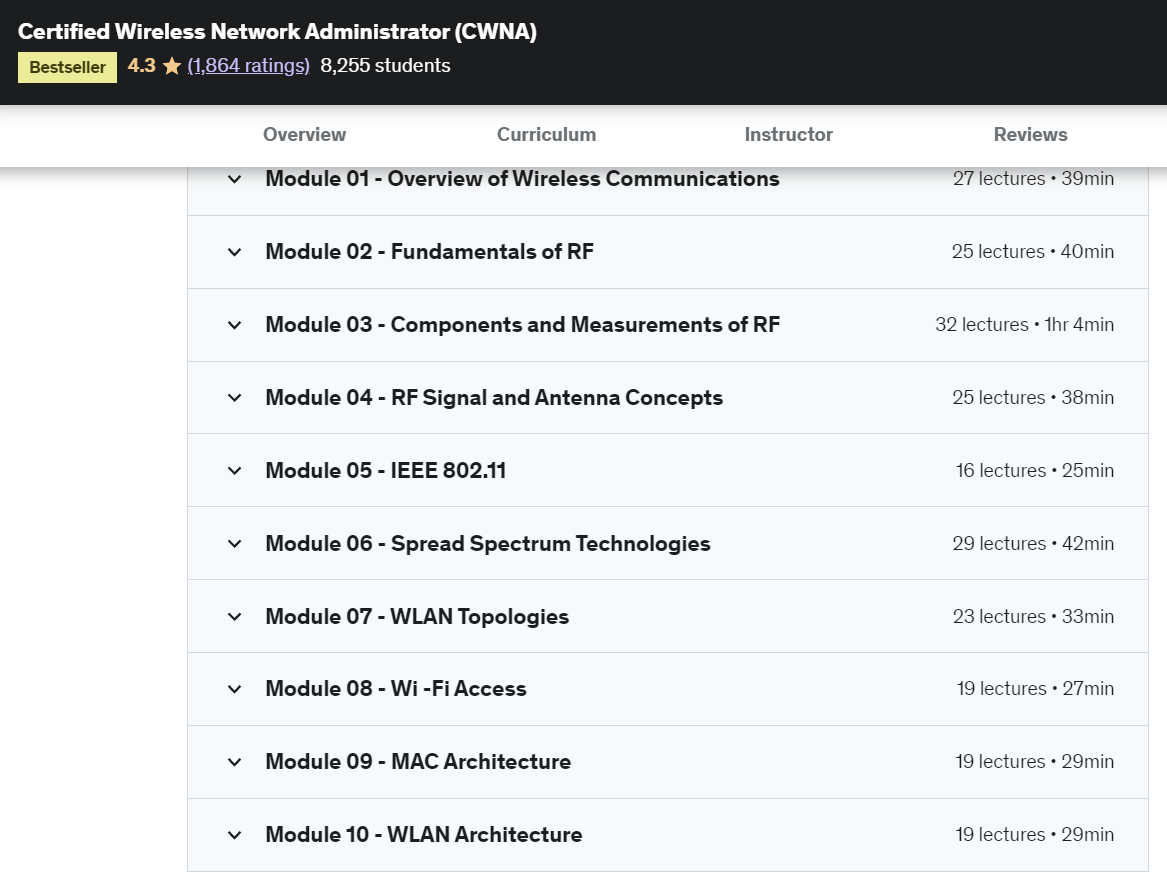Image resolution: width=1167 pixels, height=872 pixels.
Task: Click chevron beside Module 03 Components and Measurements
Action: click(x=235, y=325)
